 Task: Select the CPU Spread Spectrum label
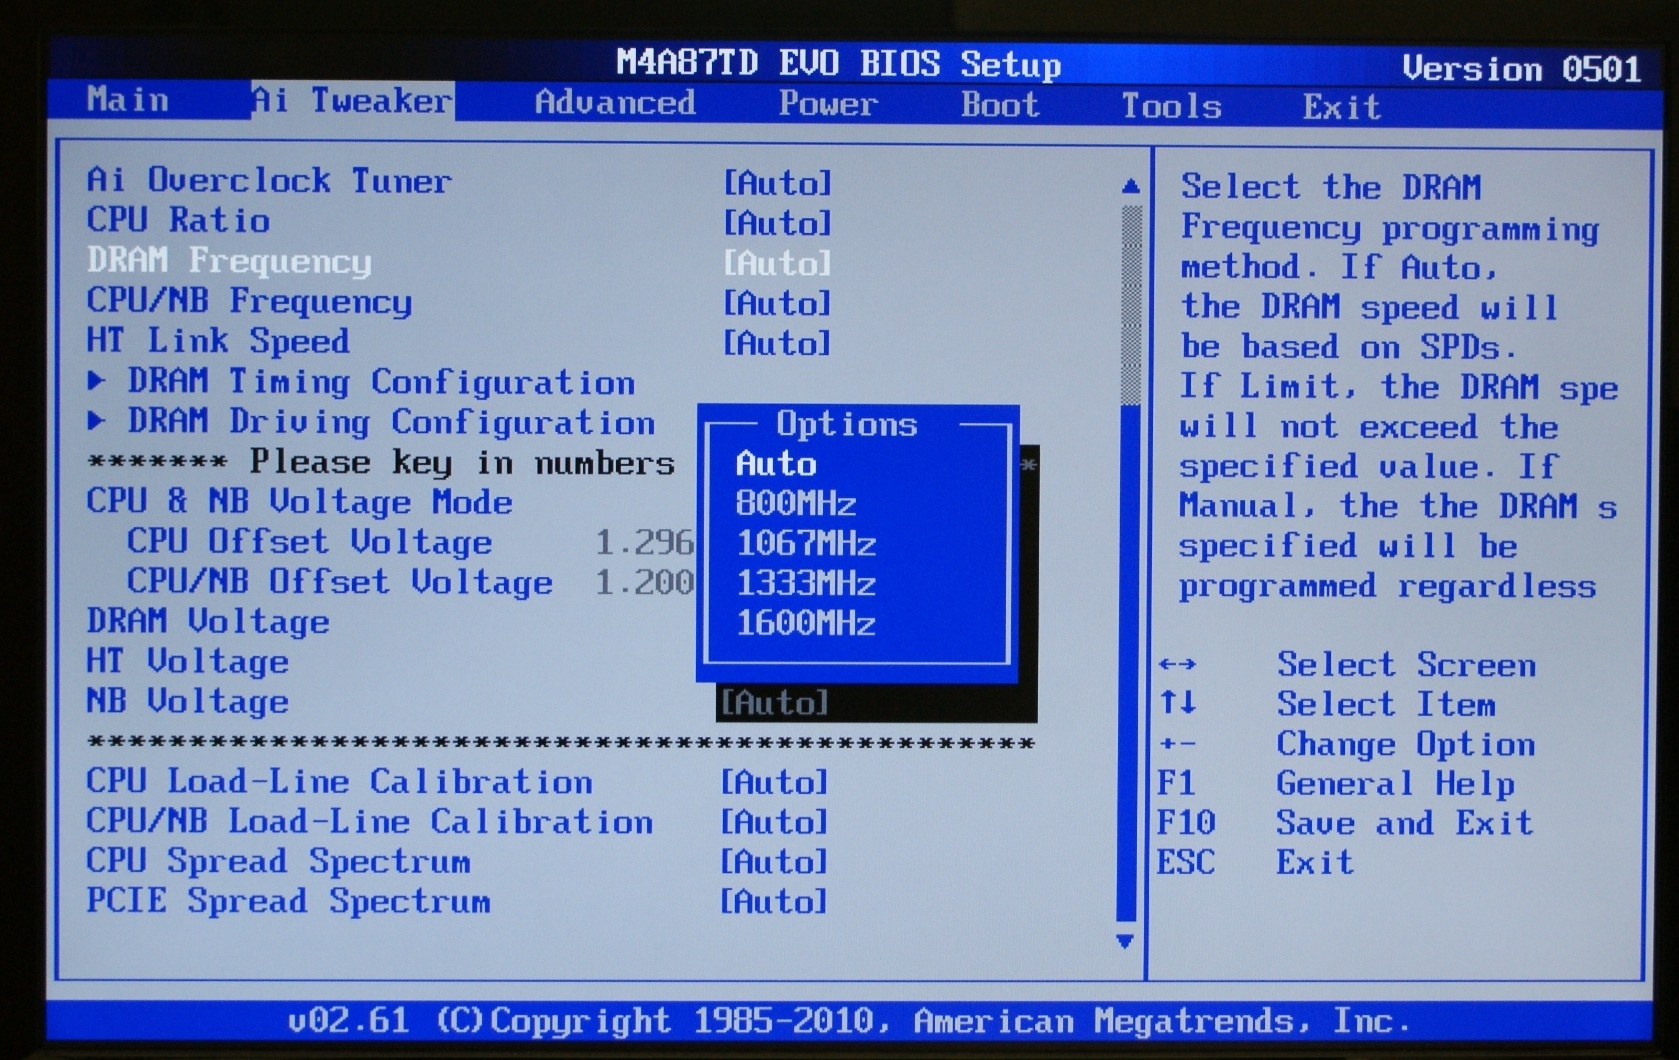(x=278, y=861)
